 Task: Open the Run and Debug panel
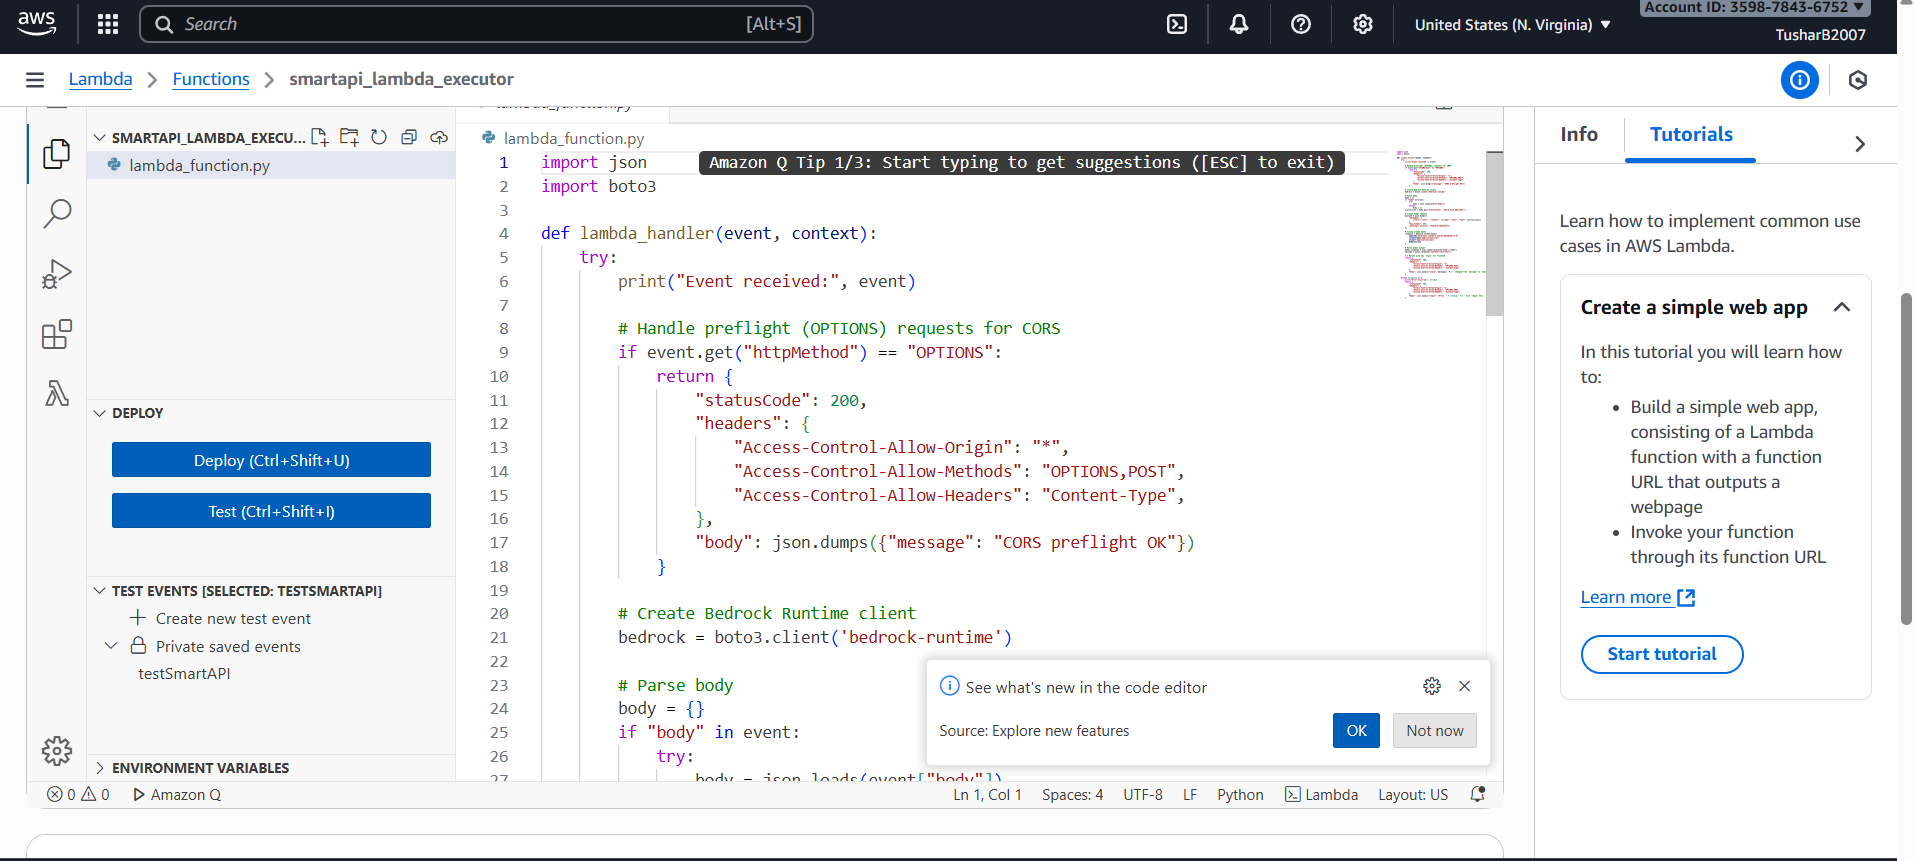[57, 274]
